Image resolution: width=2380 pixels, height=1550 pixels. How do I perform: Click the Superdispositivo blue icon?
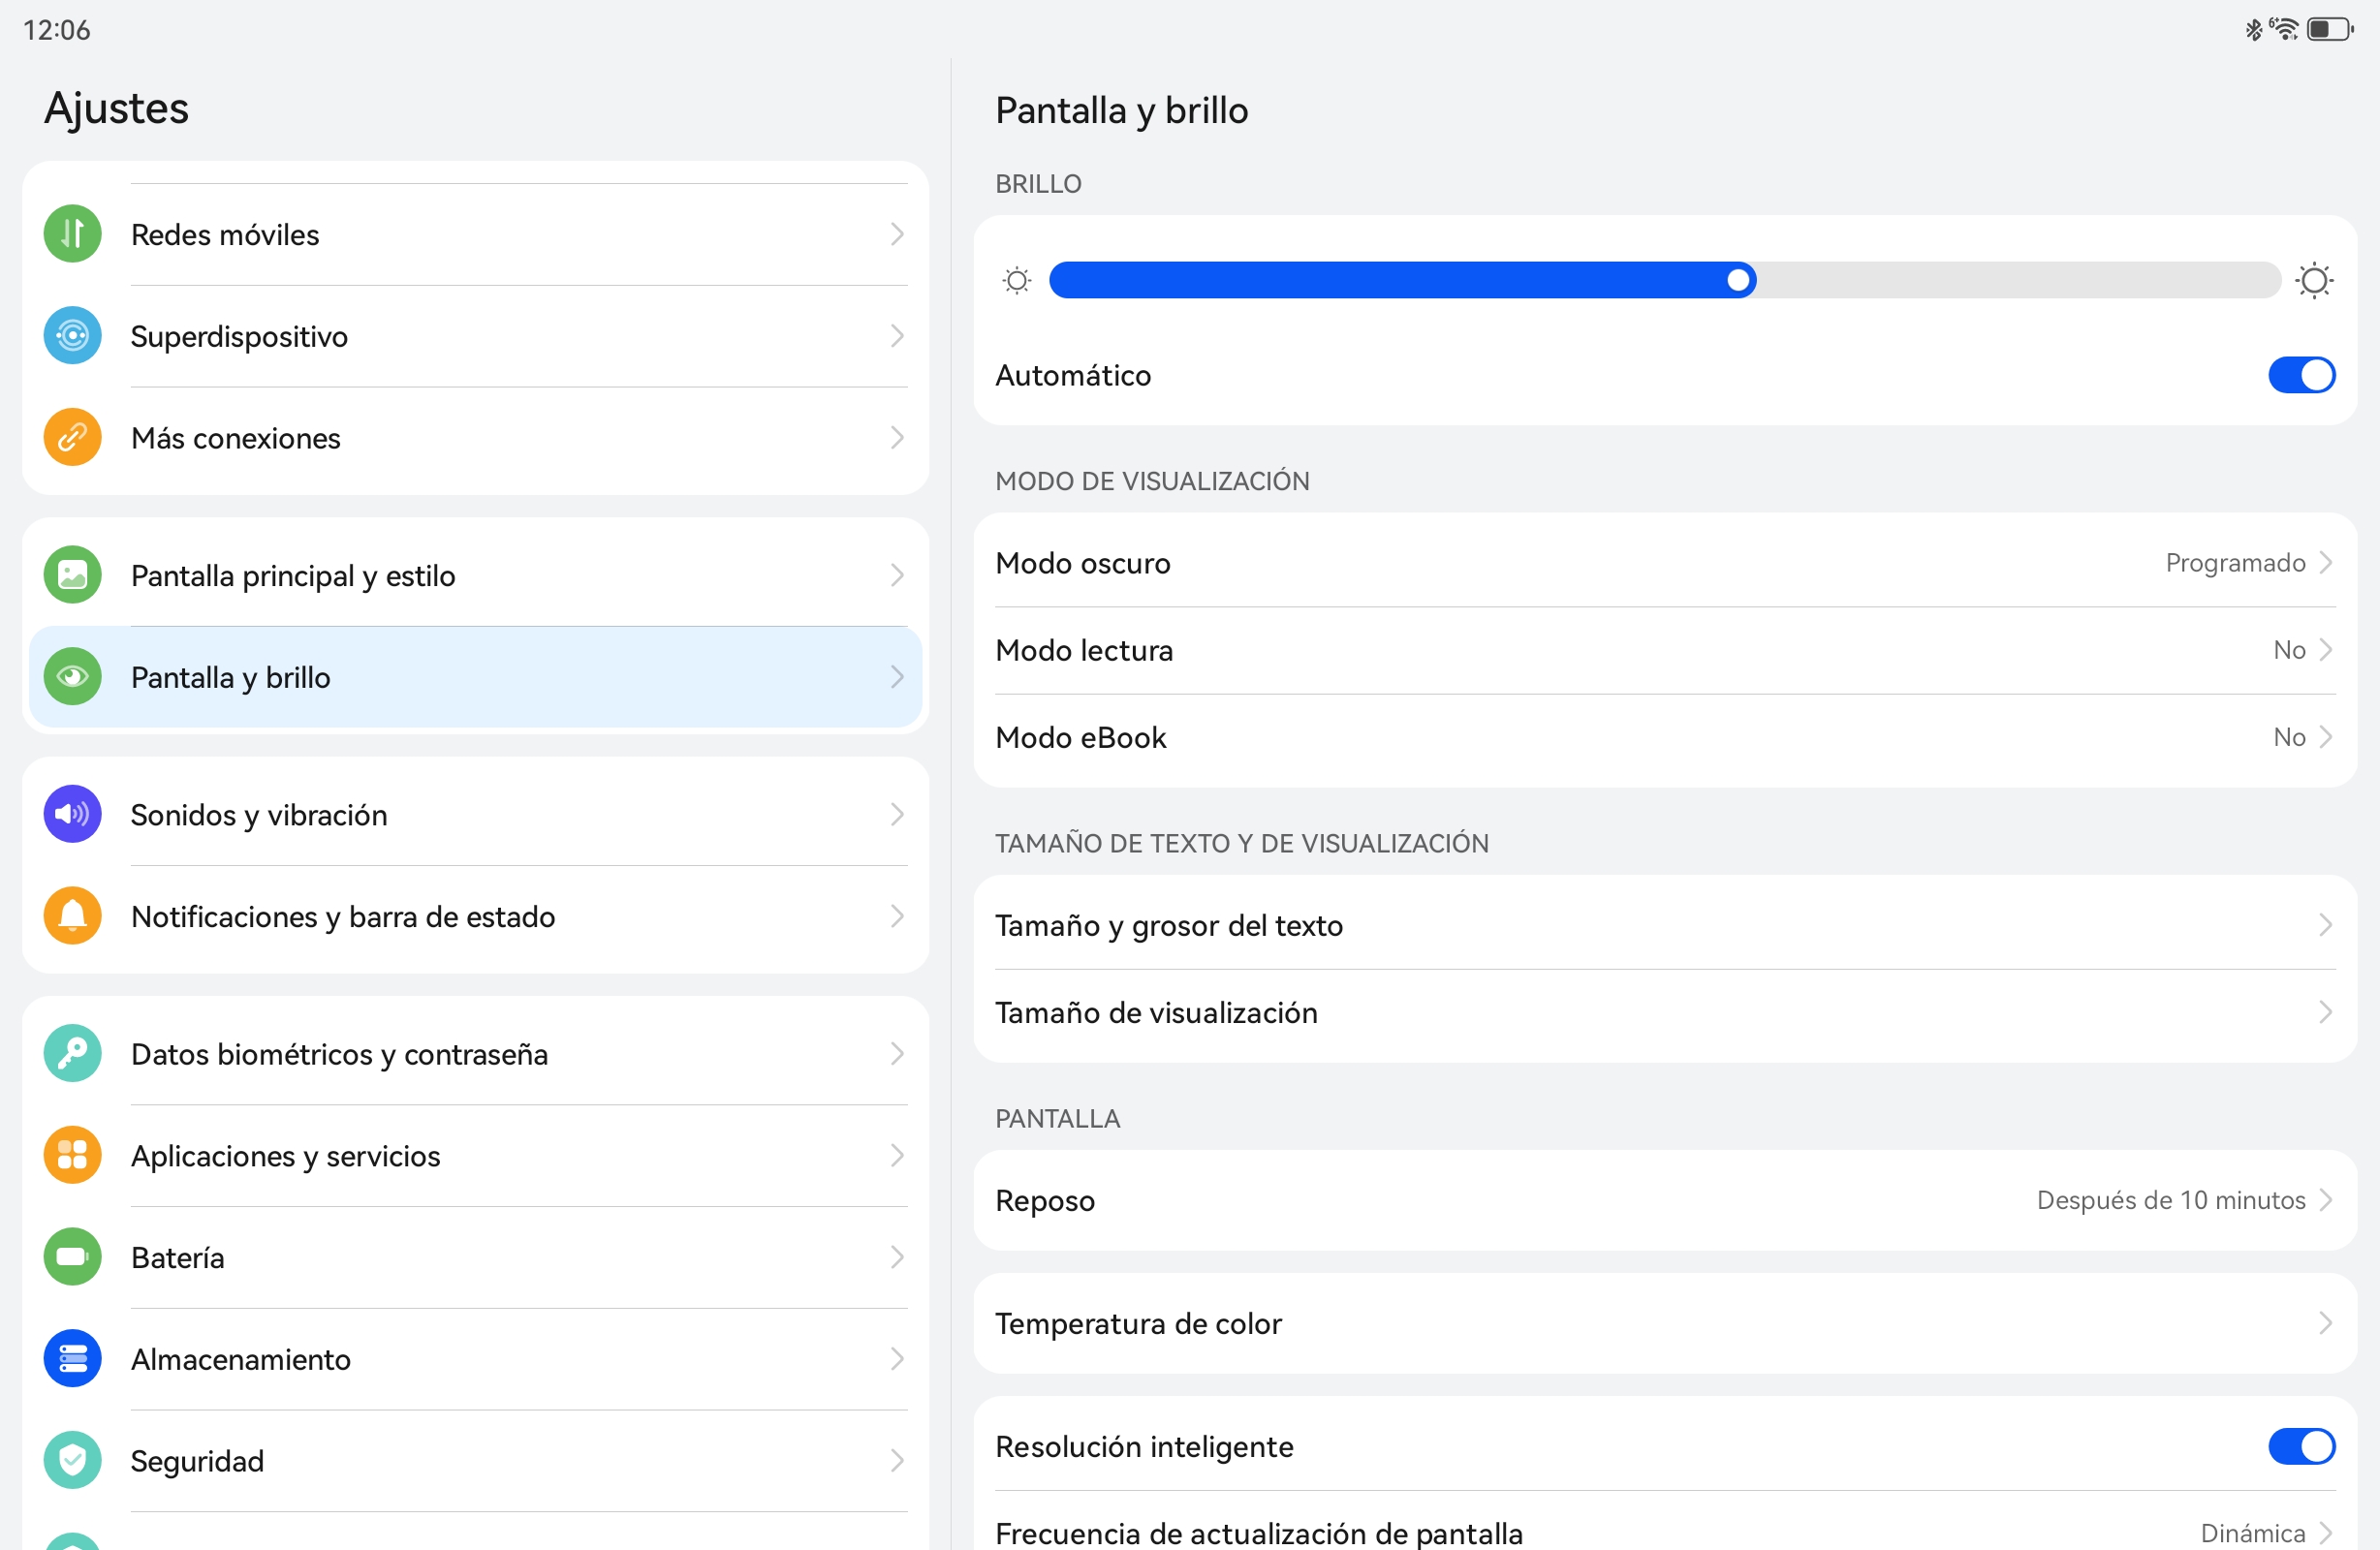72,336
